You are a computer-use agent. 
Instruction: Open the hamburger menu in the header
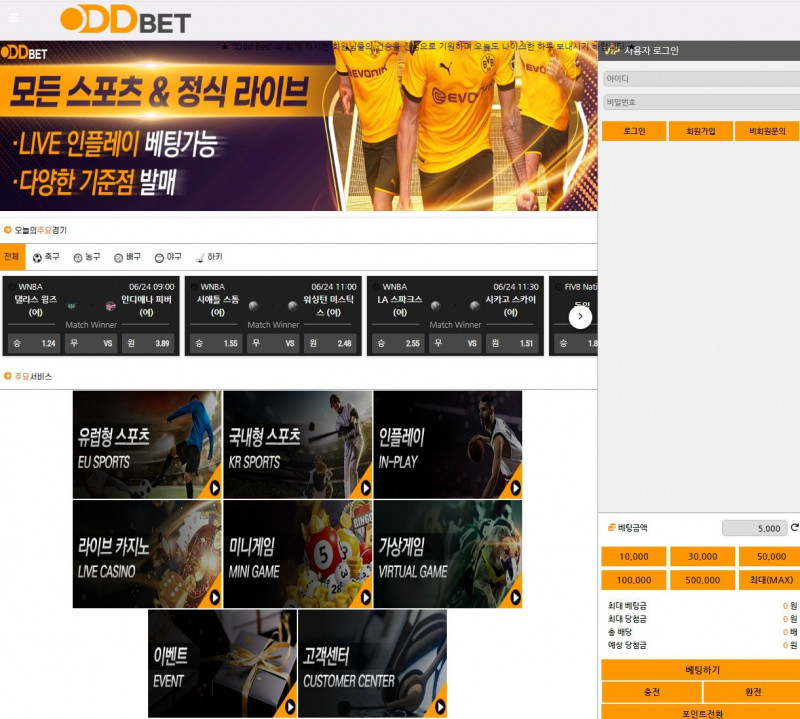[13, 18]
